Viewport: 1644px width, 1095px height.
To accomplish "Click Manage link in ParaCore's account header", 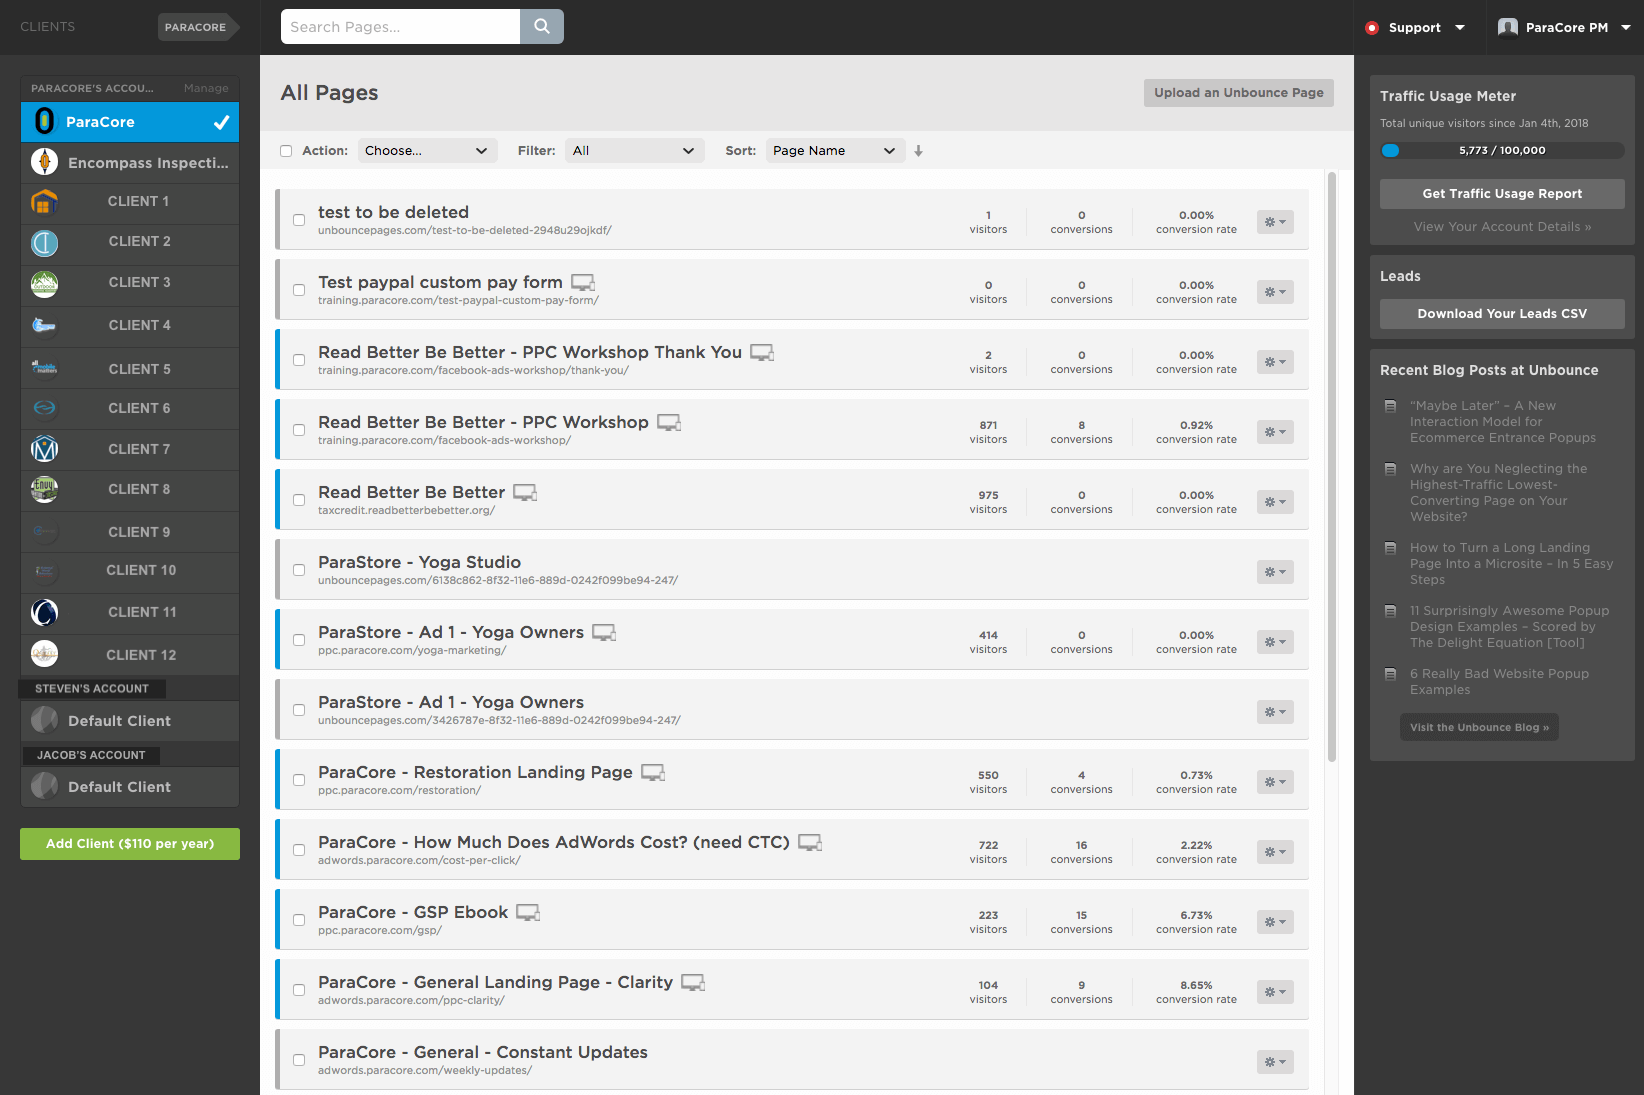I will (x=206, y=89).
